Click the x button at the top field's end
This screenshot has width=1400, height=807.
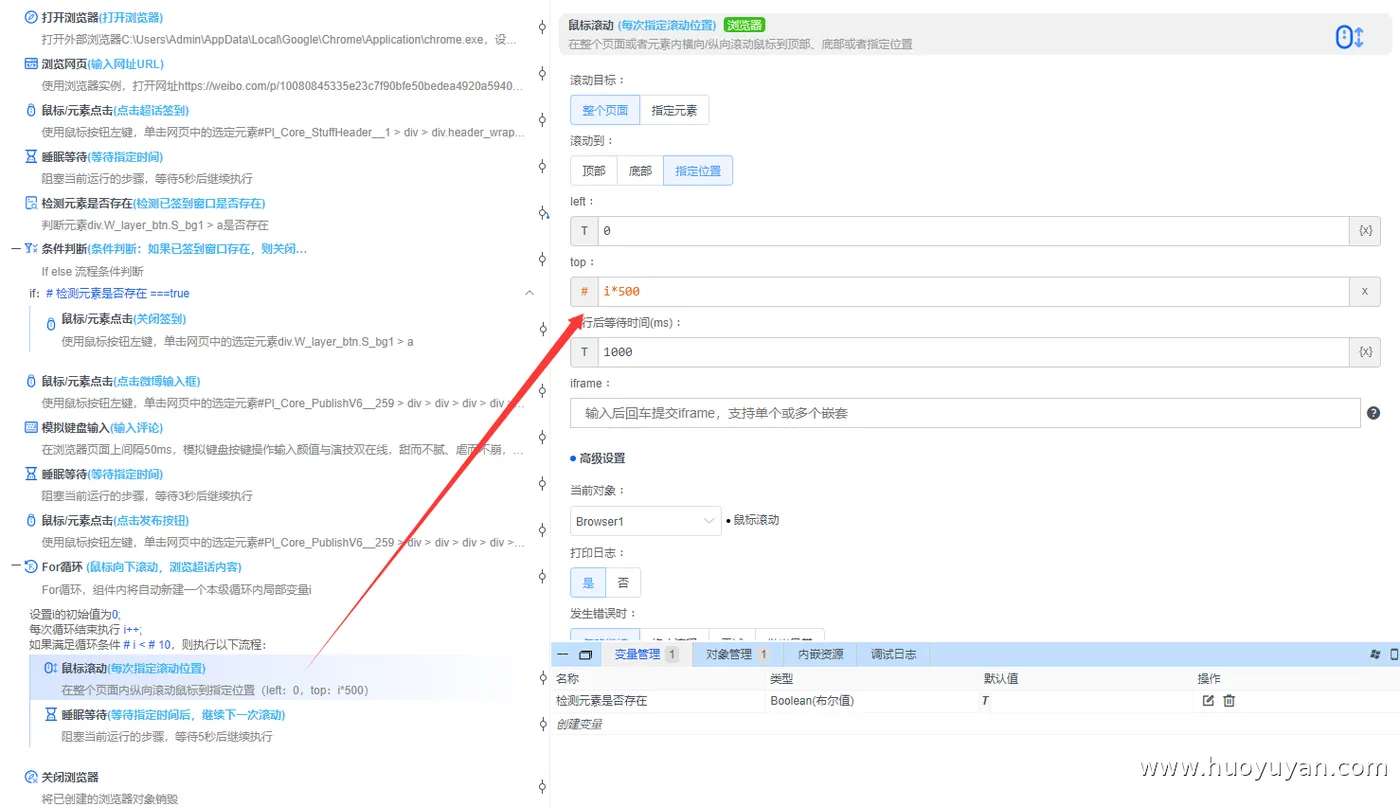coord(1365,292)
